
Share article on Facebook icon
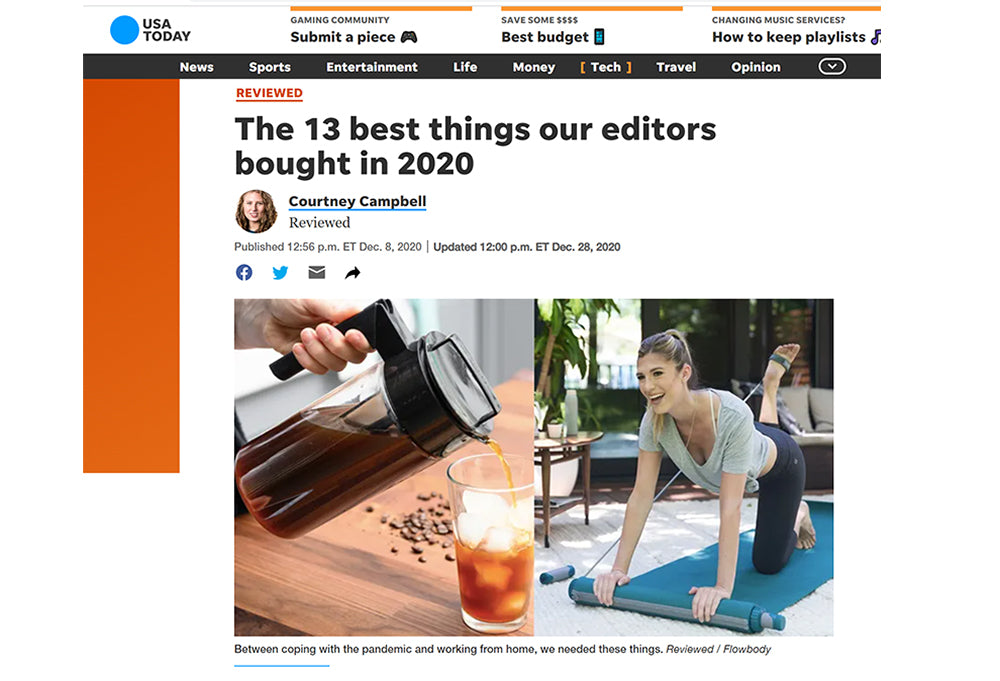(x=244, y=273)
